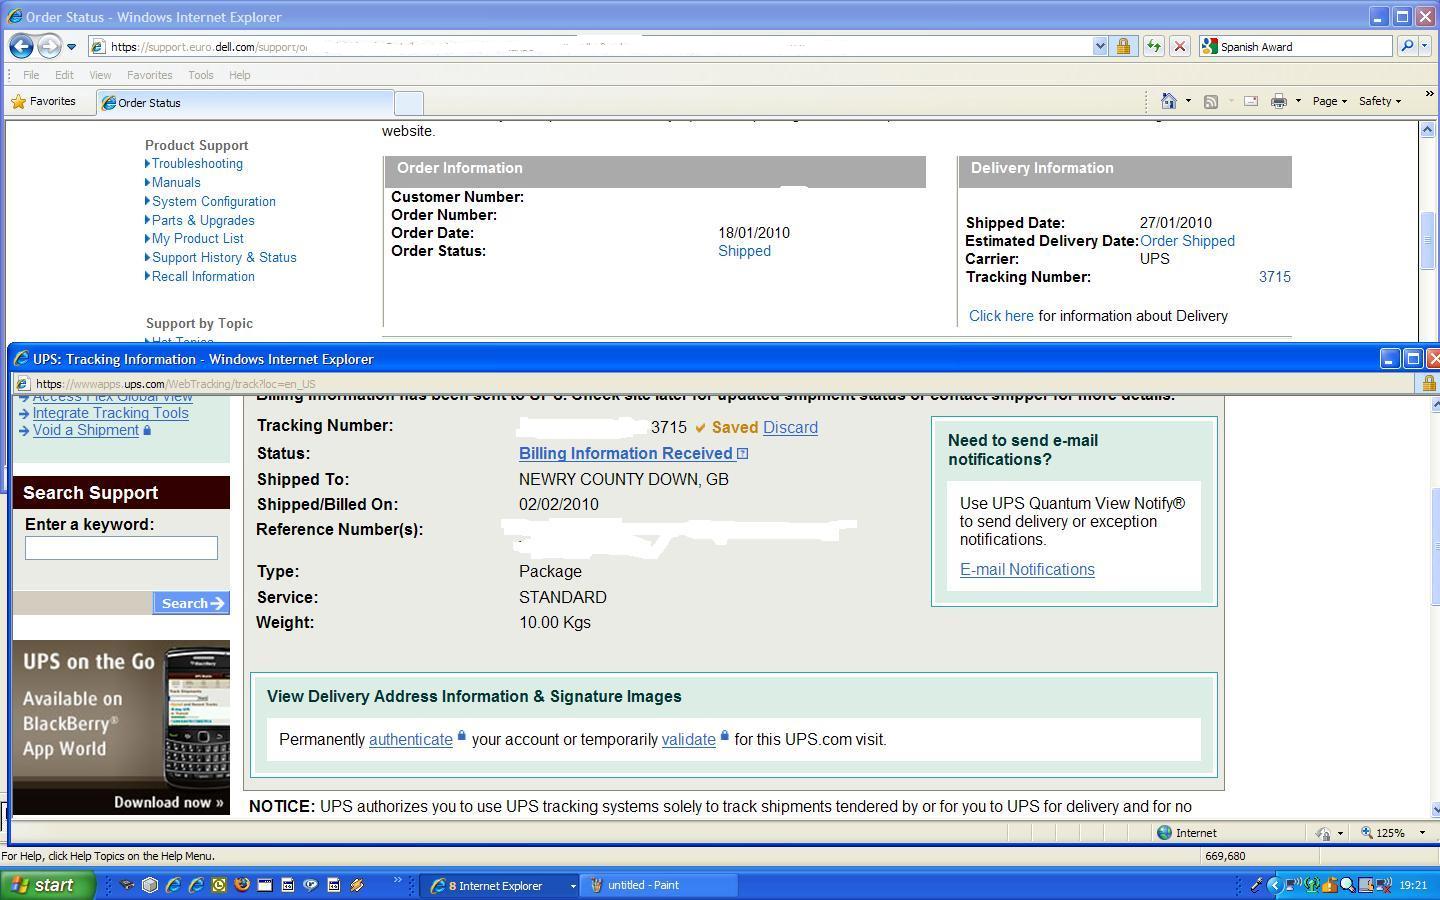Open the 8 Internet Explorer taskbar group
This screenshot has height=900, width=1440.
click(501, 885)
